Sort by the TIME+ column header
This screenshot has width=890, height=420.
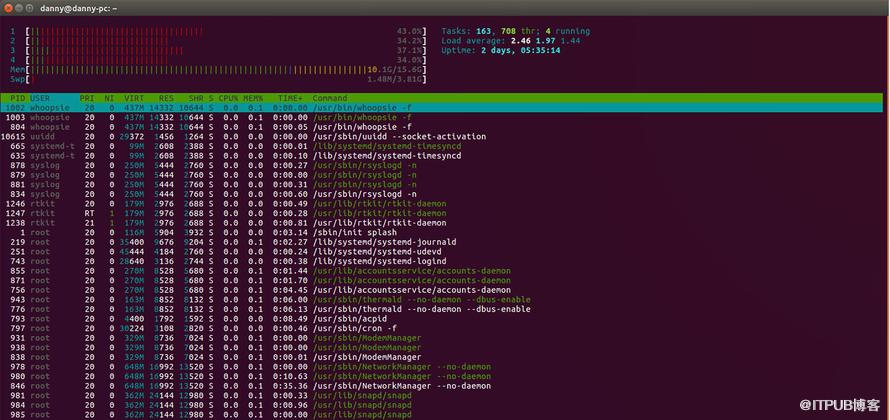290,98
